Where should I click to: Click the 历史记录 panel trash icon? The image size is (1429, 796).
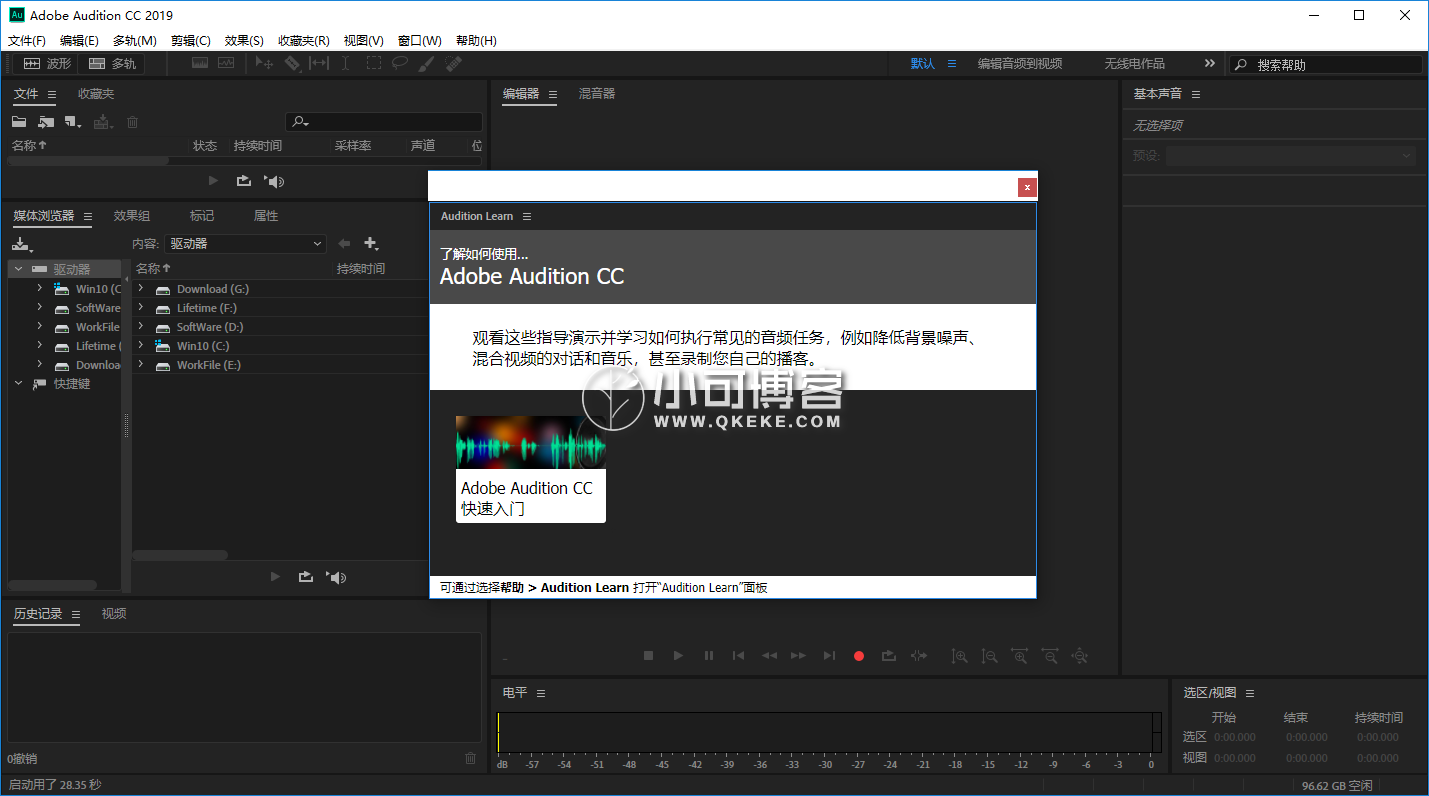[471, 758]
